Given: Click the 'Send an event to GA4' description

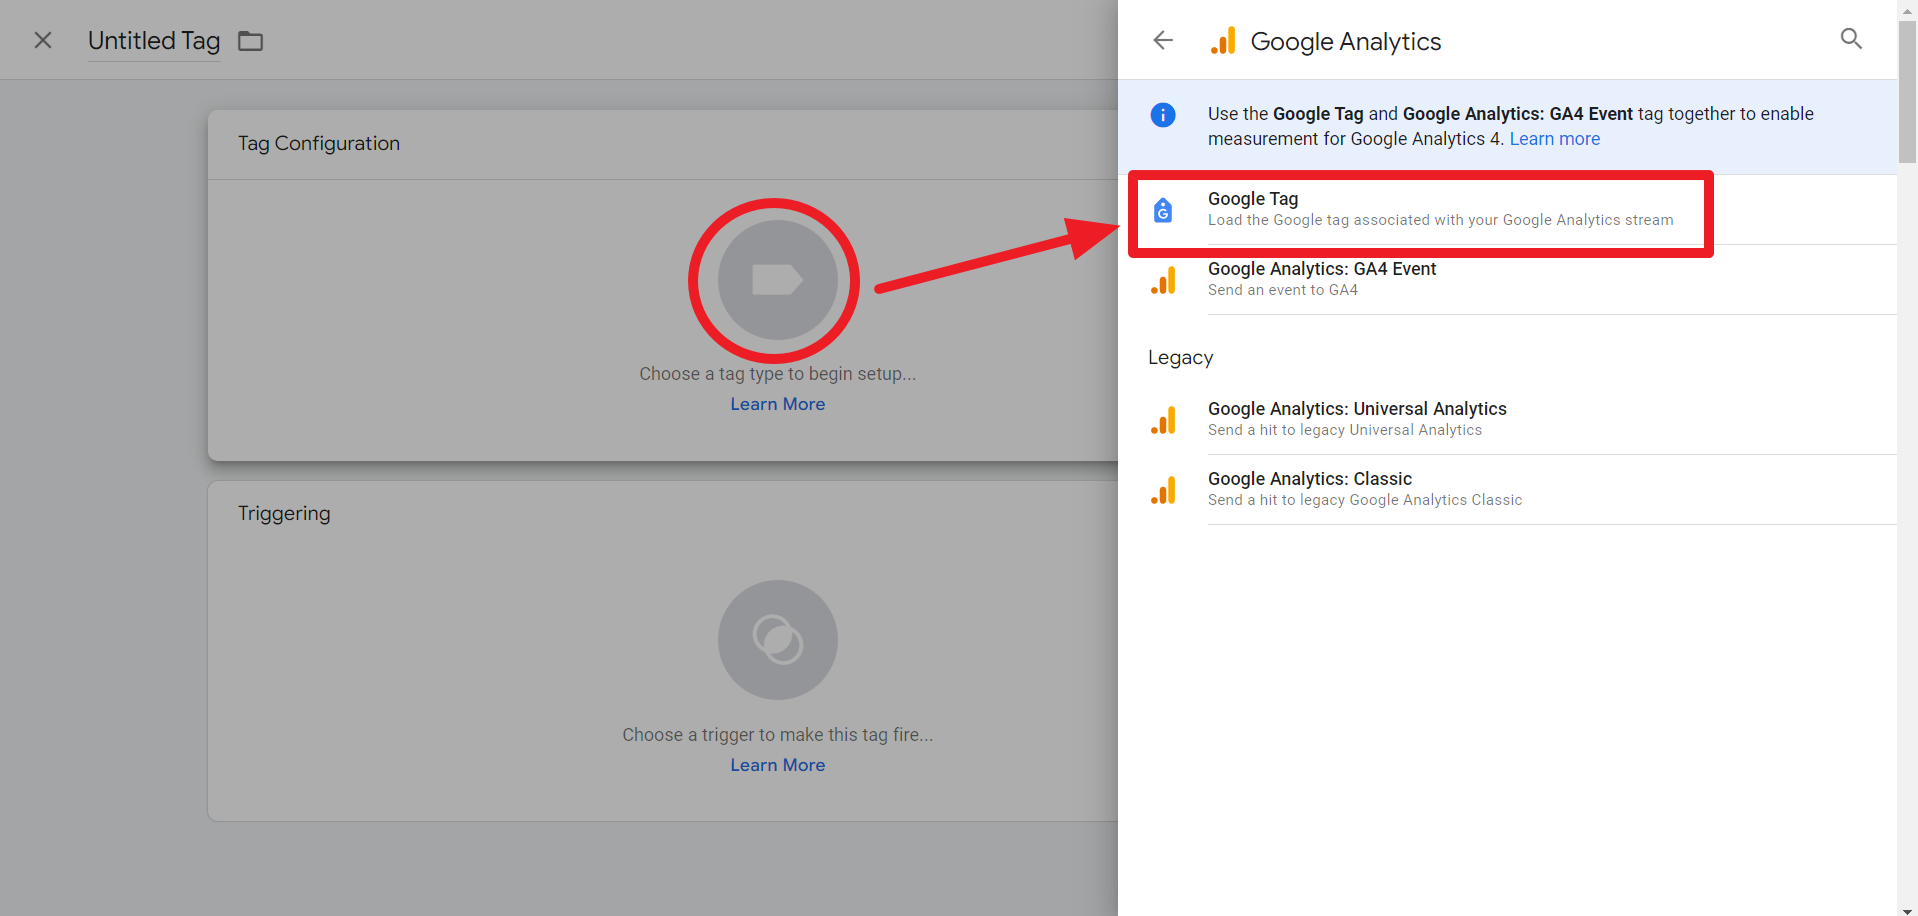Looking at the screenshot, I should pos(1283,290).
